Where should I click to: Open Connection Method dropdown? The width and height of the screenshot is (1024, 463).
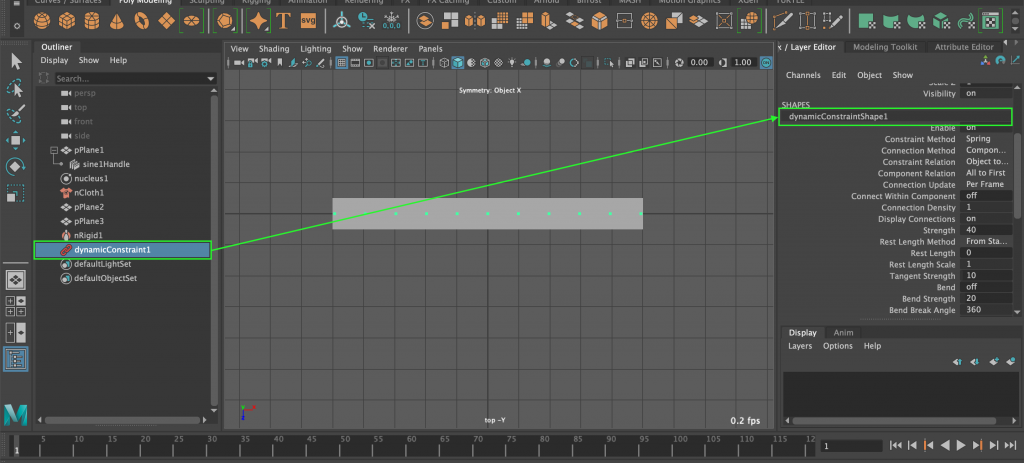pyautogui.click(x=987, y=150)
